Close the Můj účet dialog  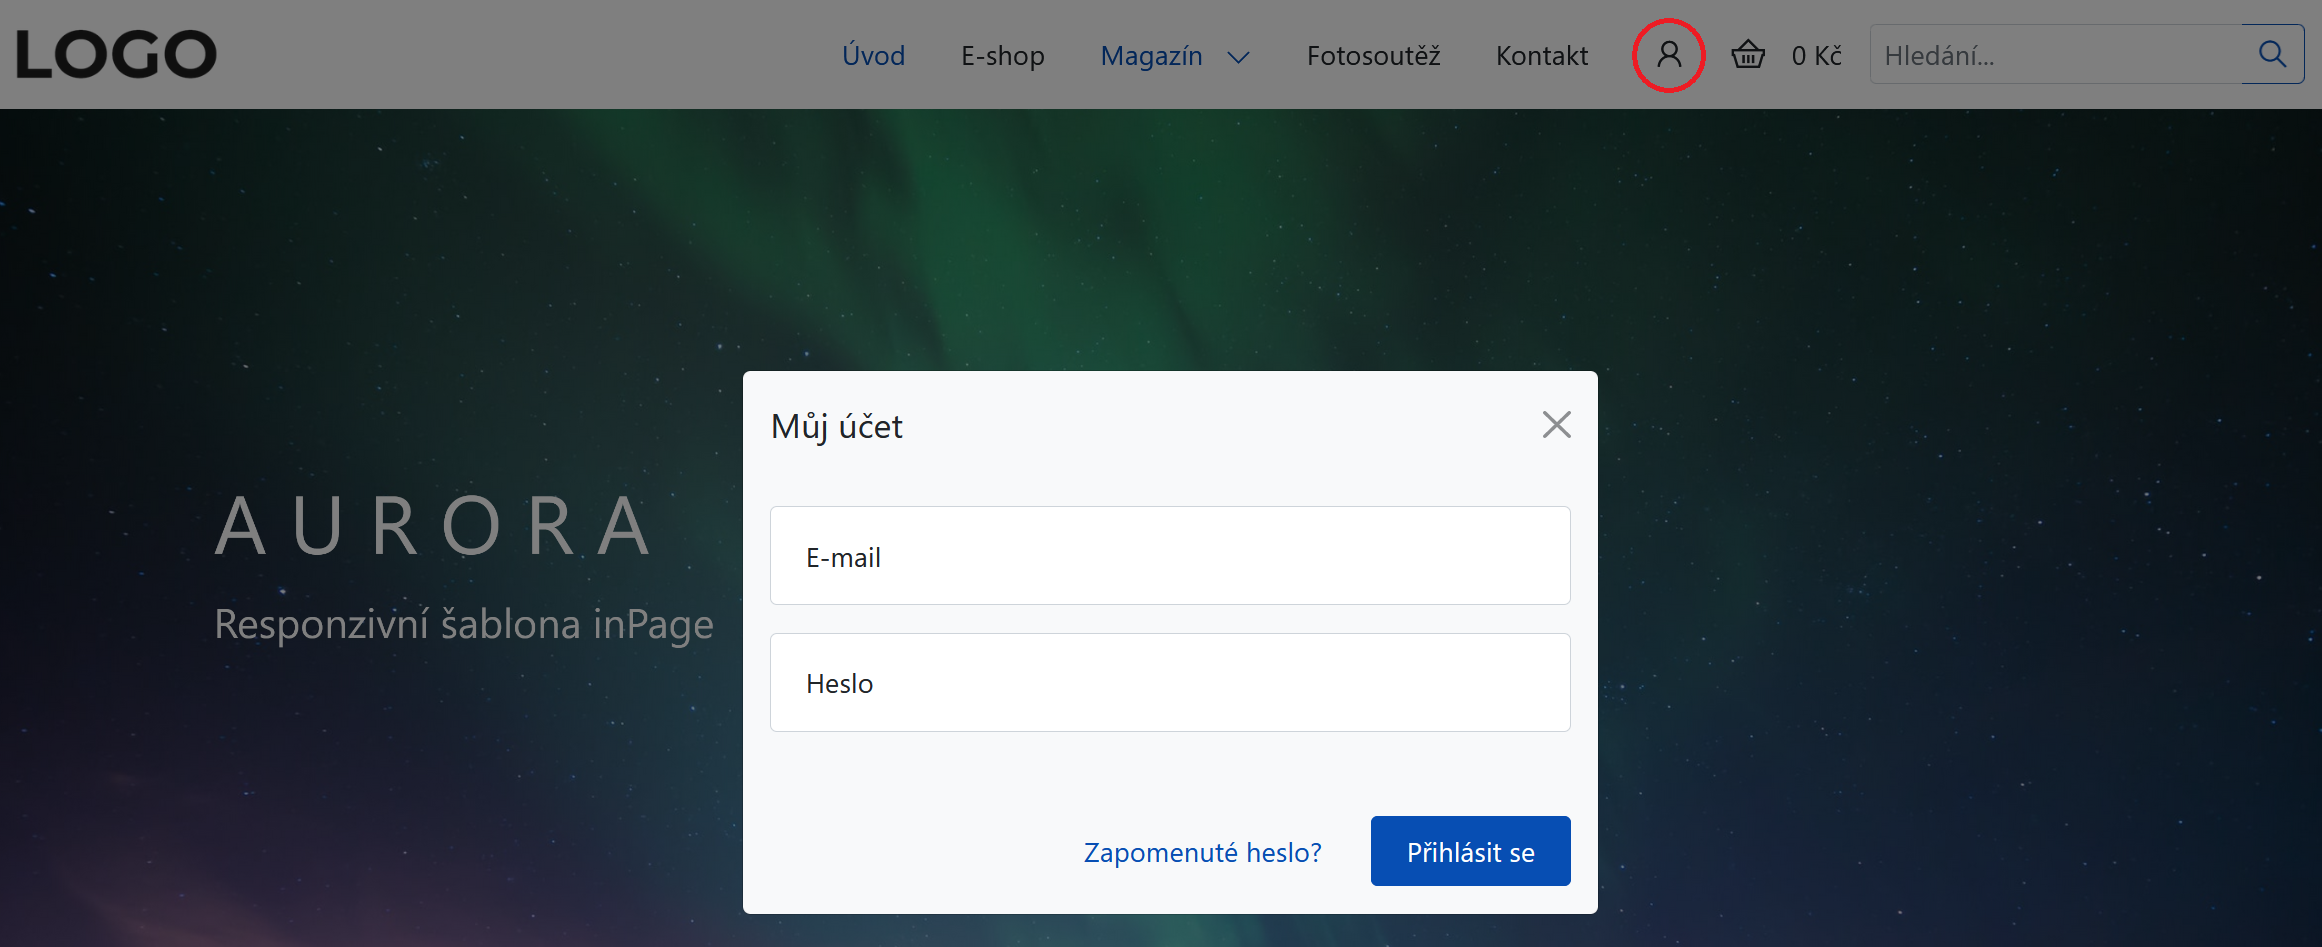click(x=1556, y=425)
